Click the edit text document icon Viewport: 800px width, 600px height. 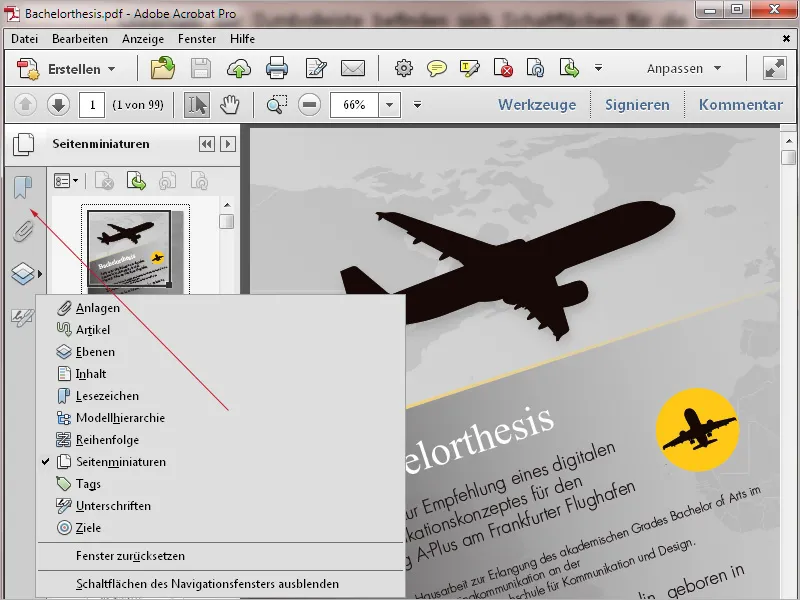pos(315,68)
